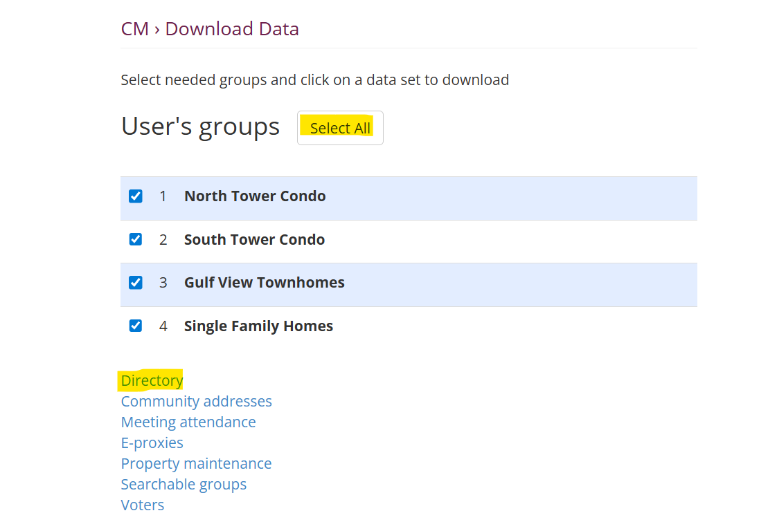Uncheck the North Tower Condo checkbox
The height and width of the screenshot is (513, 759).
136,196
